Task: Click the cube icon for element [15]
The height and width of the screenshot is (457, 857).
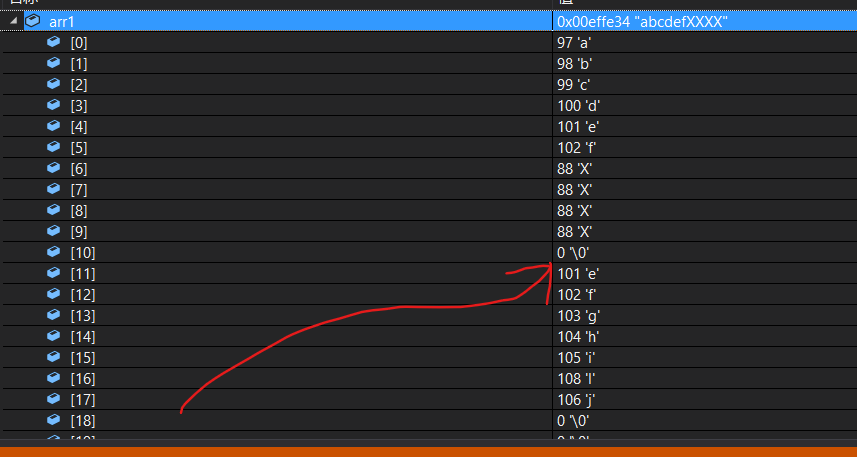Action: 54,356
